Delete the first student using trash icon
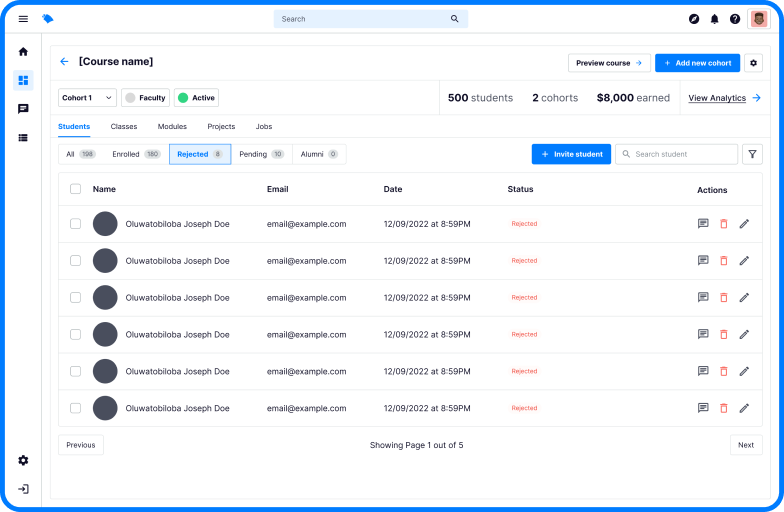The height and width of the screenshot is (512, 784). coord(724,224)
